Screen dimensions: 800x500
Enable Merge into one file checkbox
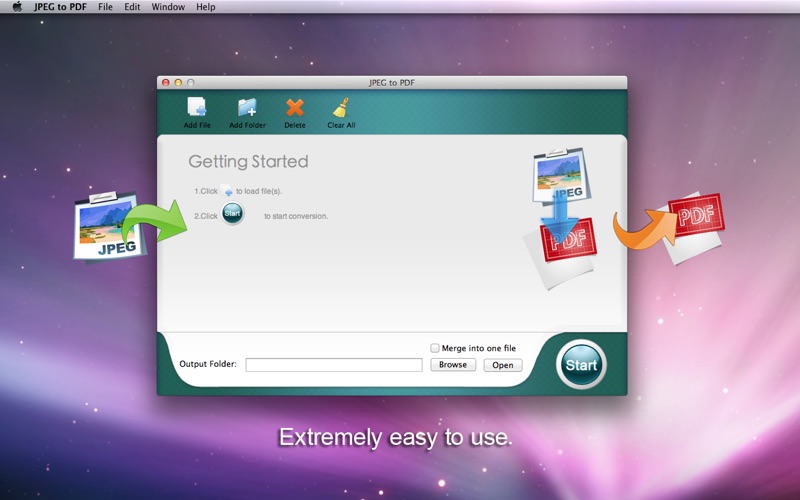coord(435,348)
